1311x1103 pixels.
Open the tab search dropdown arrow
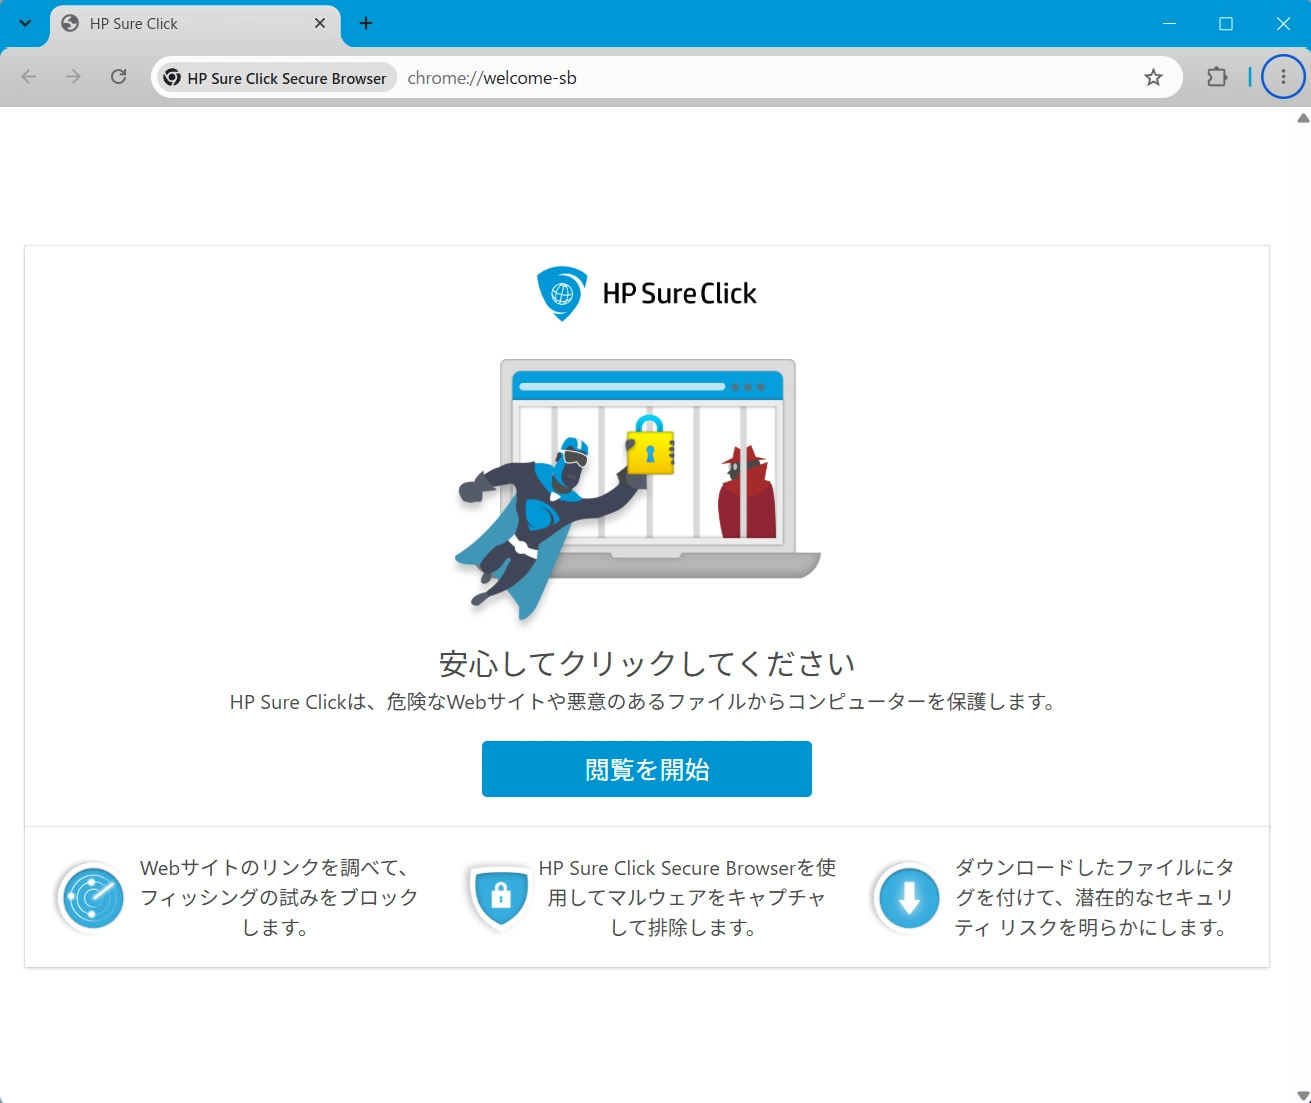25,23
